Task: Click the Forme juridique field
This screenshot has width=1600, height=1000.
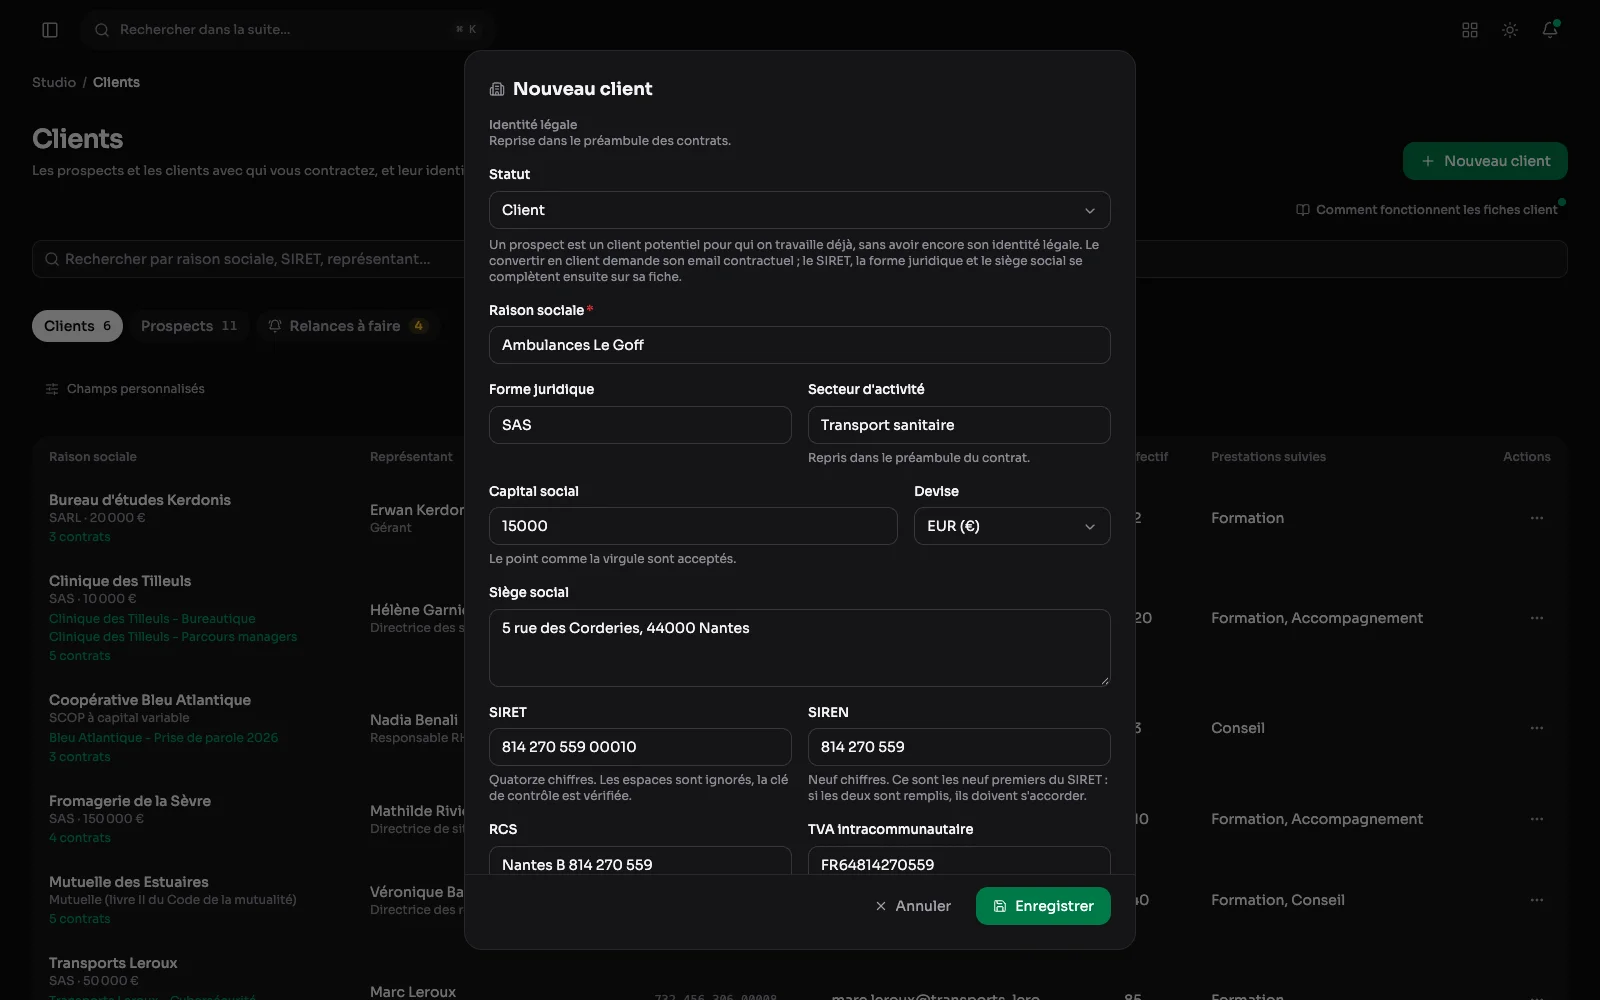Action: [x=640, y=425]
